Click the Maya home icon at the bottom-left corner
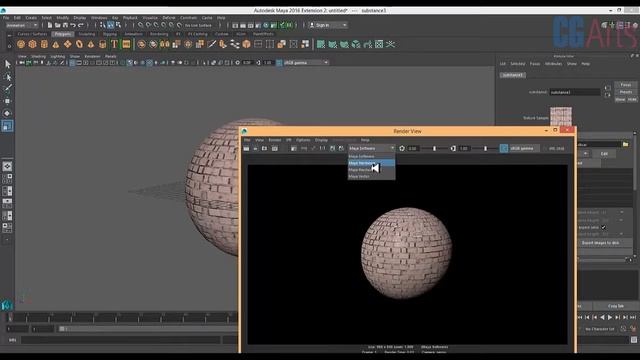640x360 pixels. tap(7, 305)
